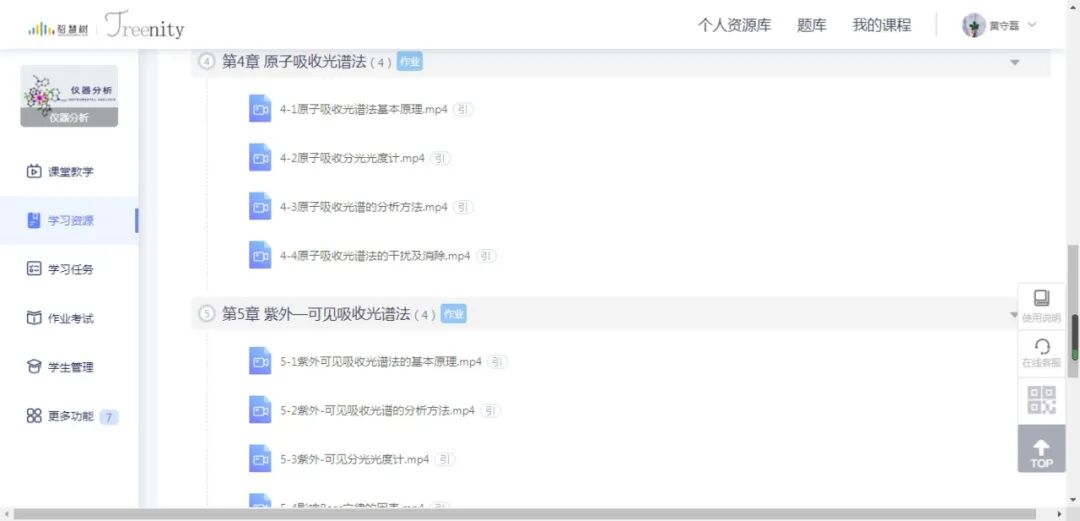This screenshot has height=521, width=1080.
Task: Click the 引 tag next to 4-2 file
Action: 440,158
